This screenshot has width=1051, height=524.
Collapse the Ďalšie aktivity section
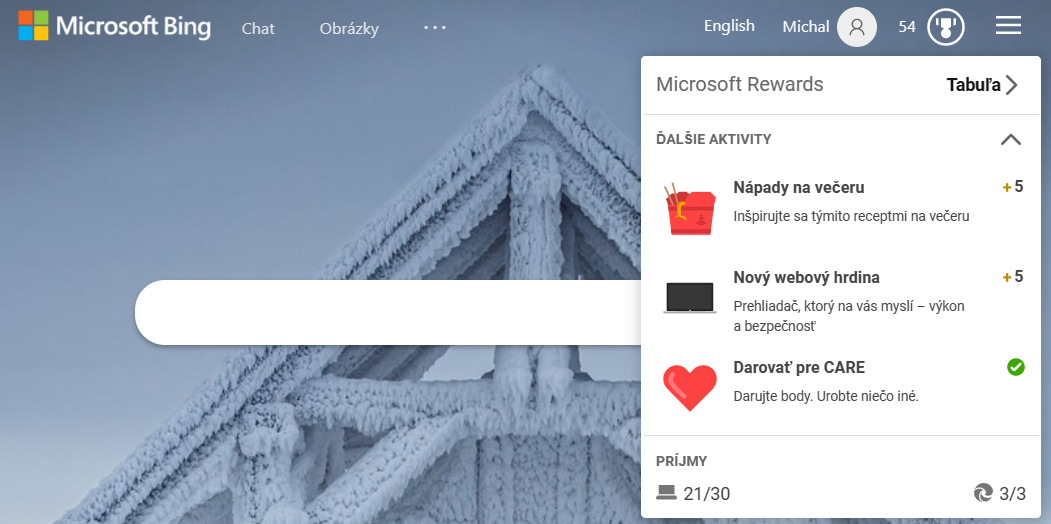tap(1010, 140)
